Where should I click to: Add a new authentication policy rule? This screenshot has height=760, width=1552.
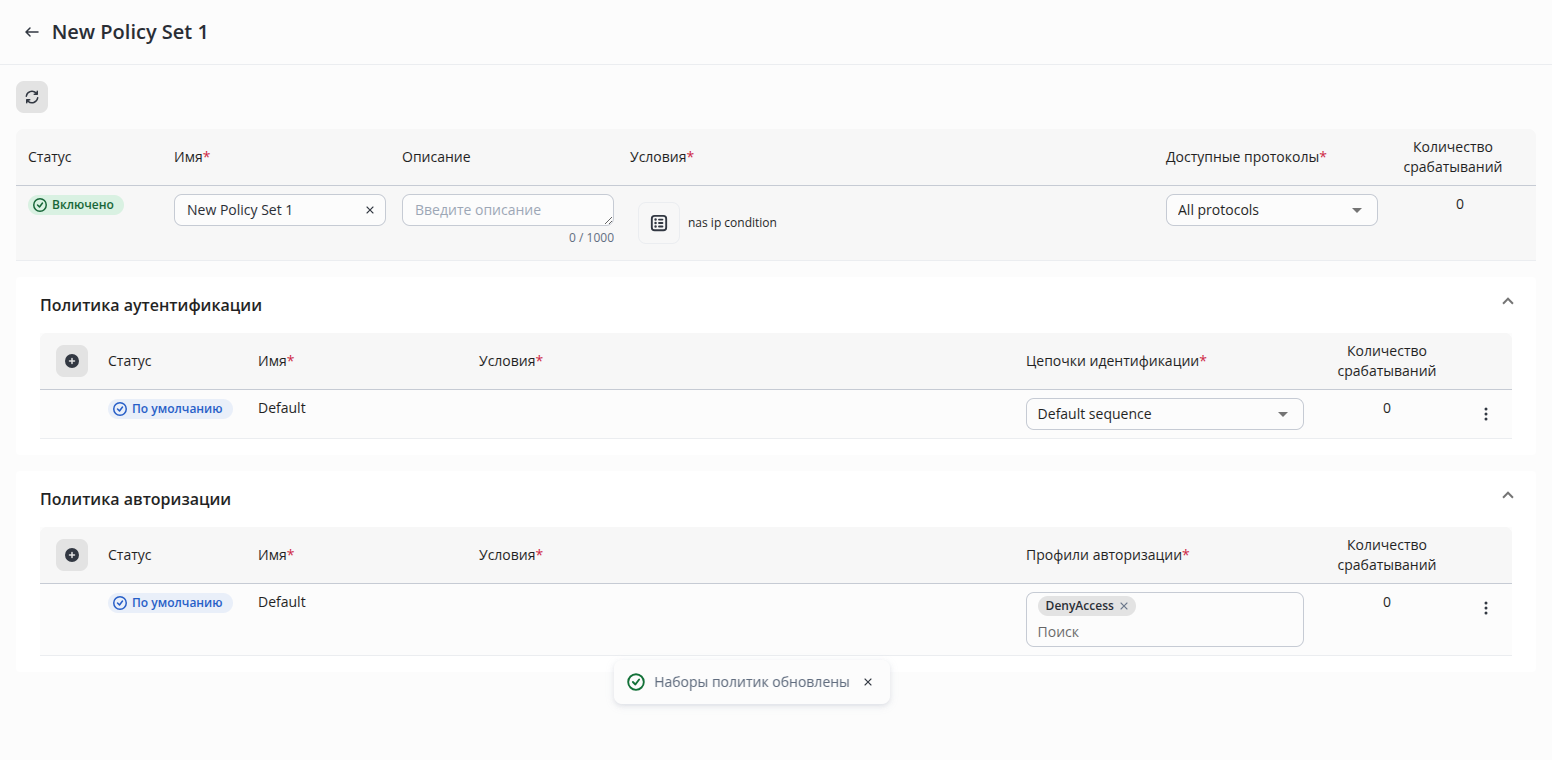(72, 361)
